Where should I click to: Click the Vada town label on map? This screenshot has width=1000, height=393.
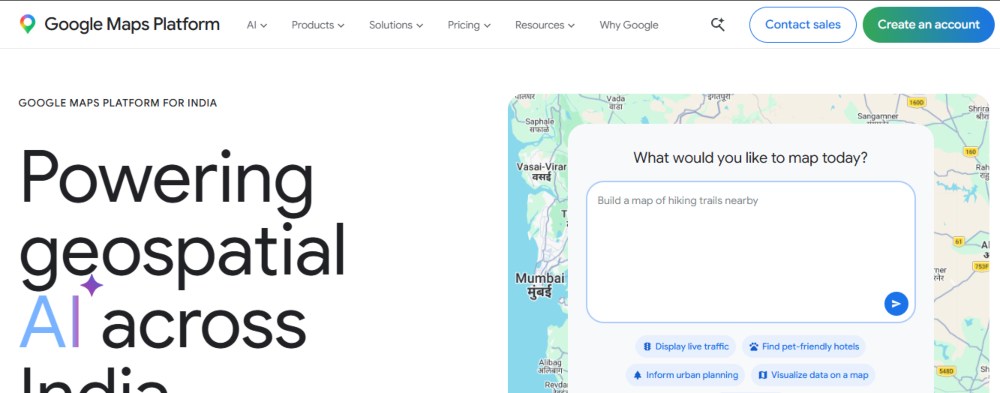coord(615,102)
